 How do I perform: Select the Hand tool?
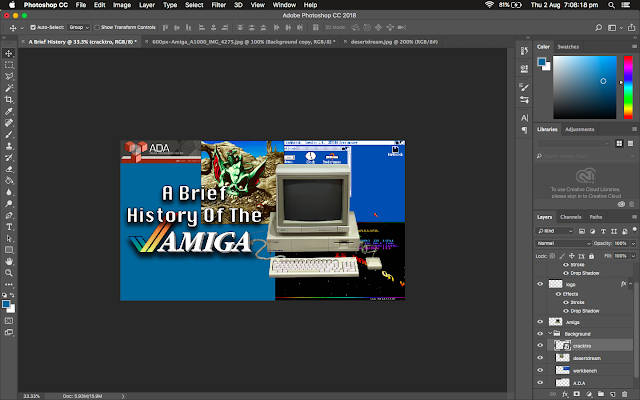click(x=9, y=261)
